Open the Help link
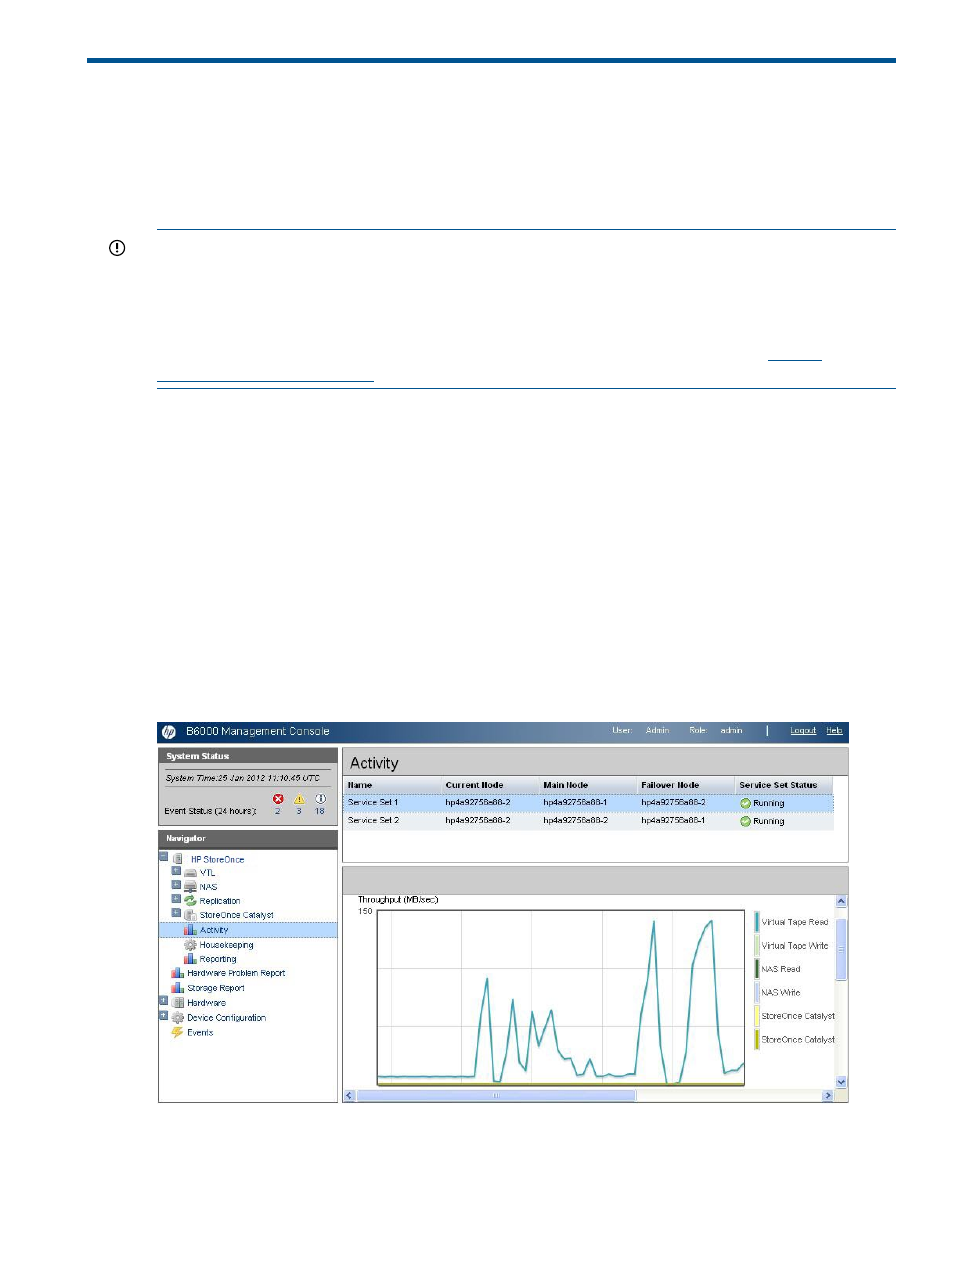Image resolution: width=954 pixels, height=1270 pixels. pos(834,731)
